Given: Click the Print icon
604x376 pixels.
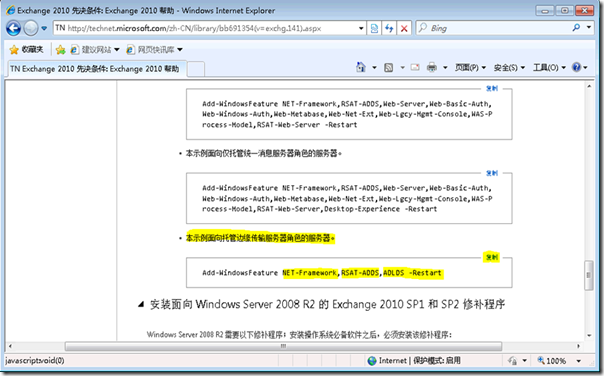Looking at the screenshot, I should (x=432, y=67).
